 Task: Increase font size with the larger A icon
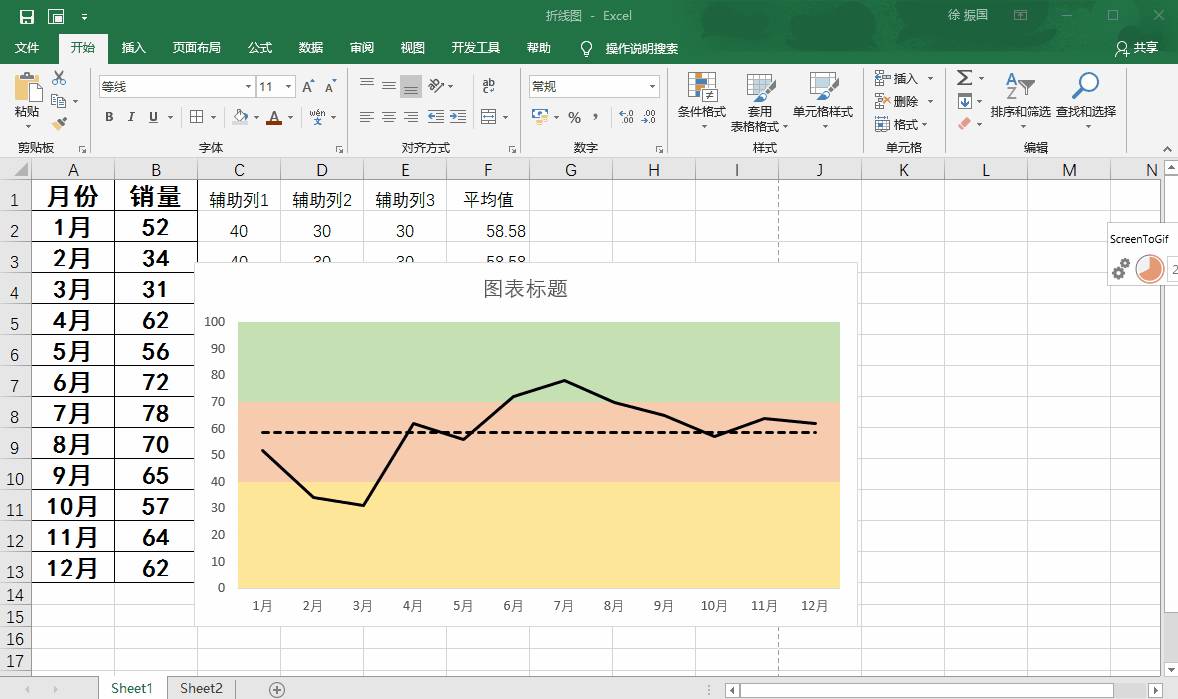pyautogui.click(x=308, y=86)
